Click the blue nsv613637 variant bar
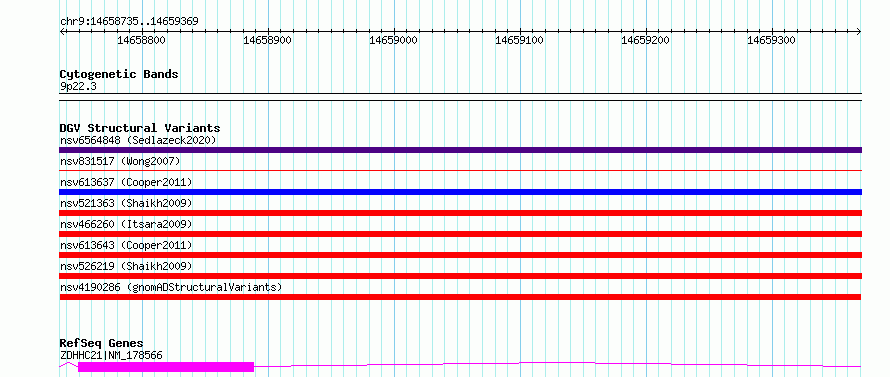Viewport: 890px width, 377px height. point(460,192)
